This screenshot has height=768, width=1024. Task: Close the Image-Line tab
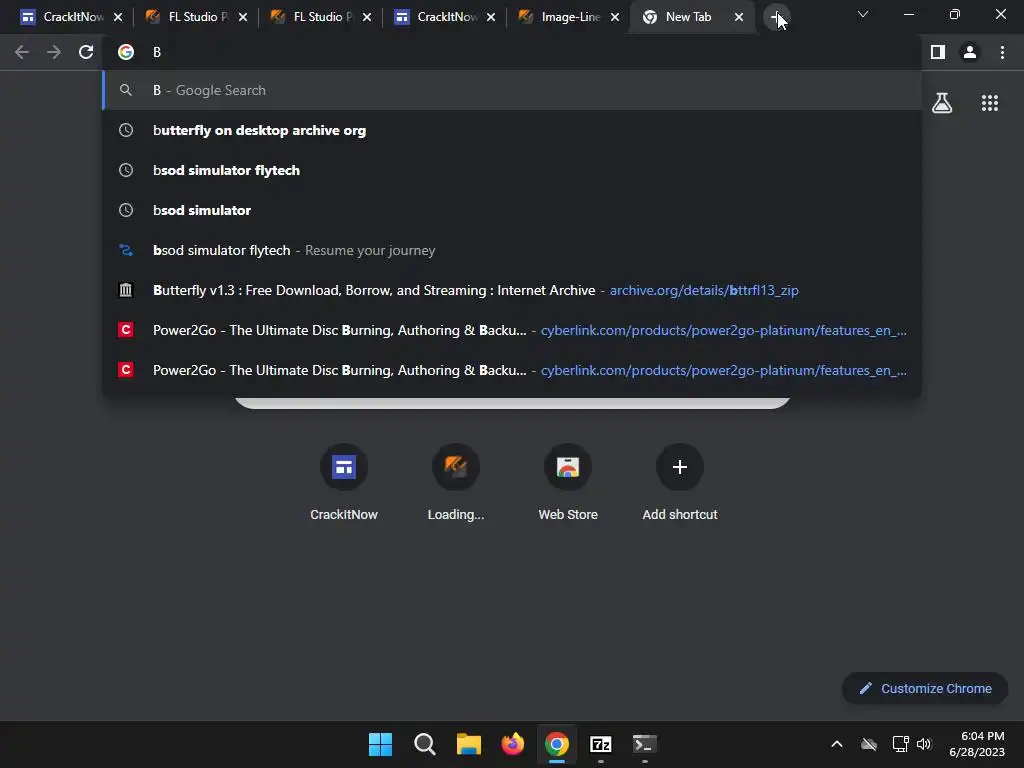click(x=615, y=18)
